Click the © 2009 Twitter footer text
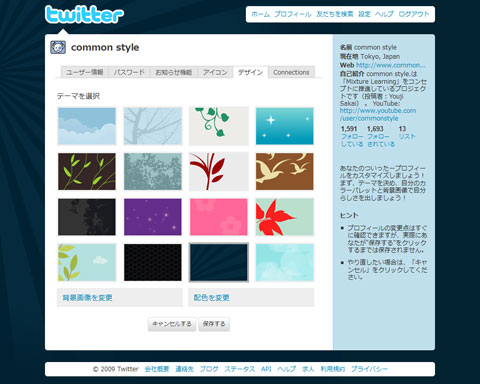Viewport: 480px width, 384px height. tap(115, 369)
